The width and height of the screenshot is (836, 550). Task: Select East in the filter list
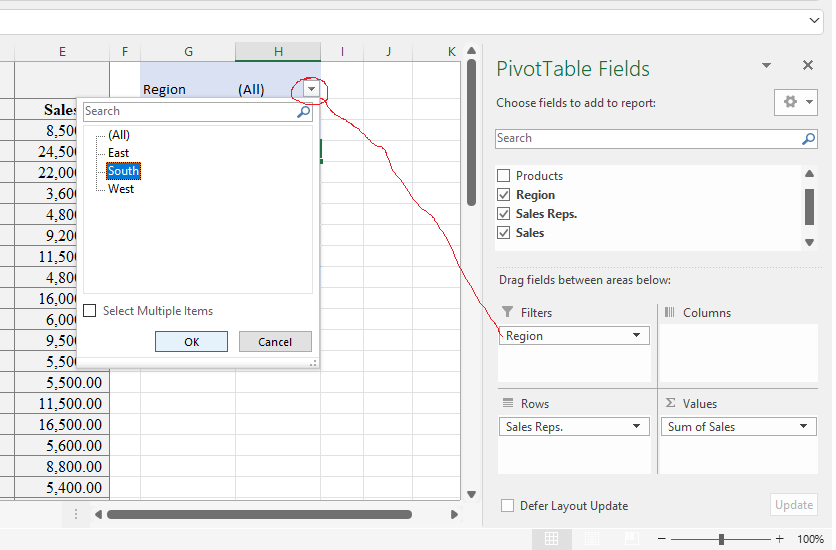pos(118,153)
